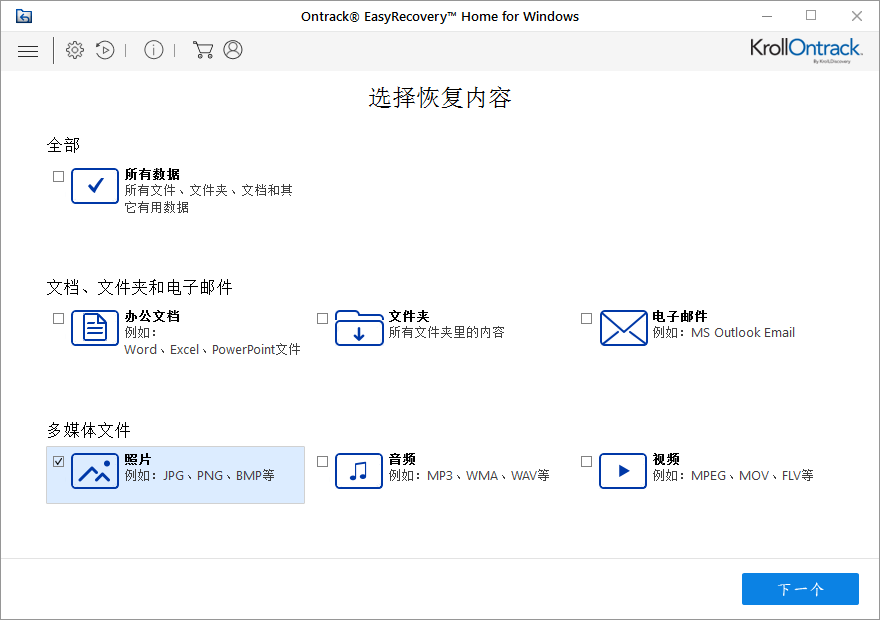The height and width of the screenshot is (620, 880).
Task: Check the 电子邮件 checkbox
Action: click(586, 317)
